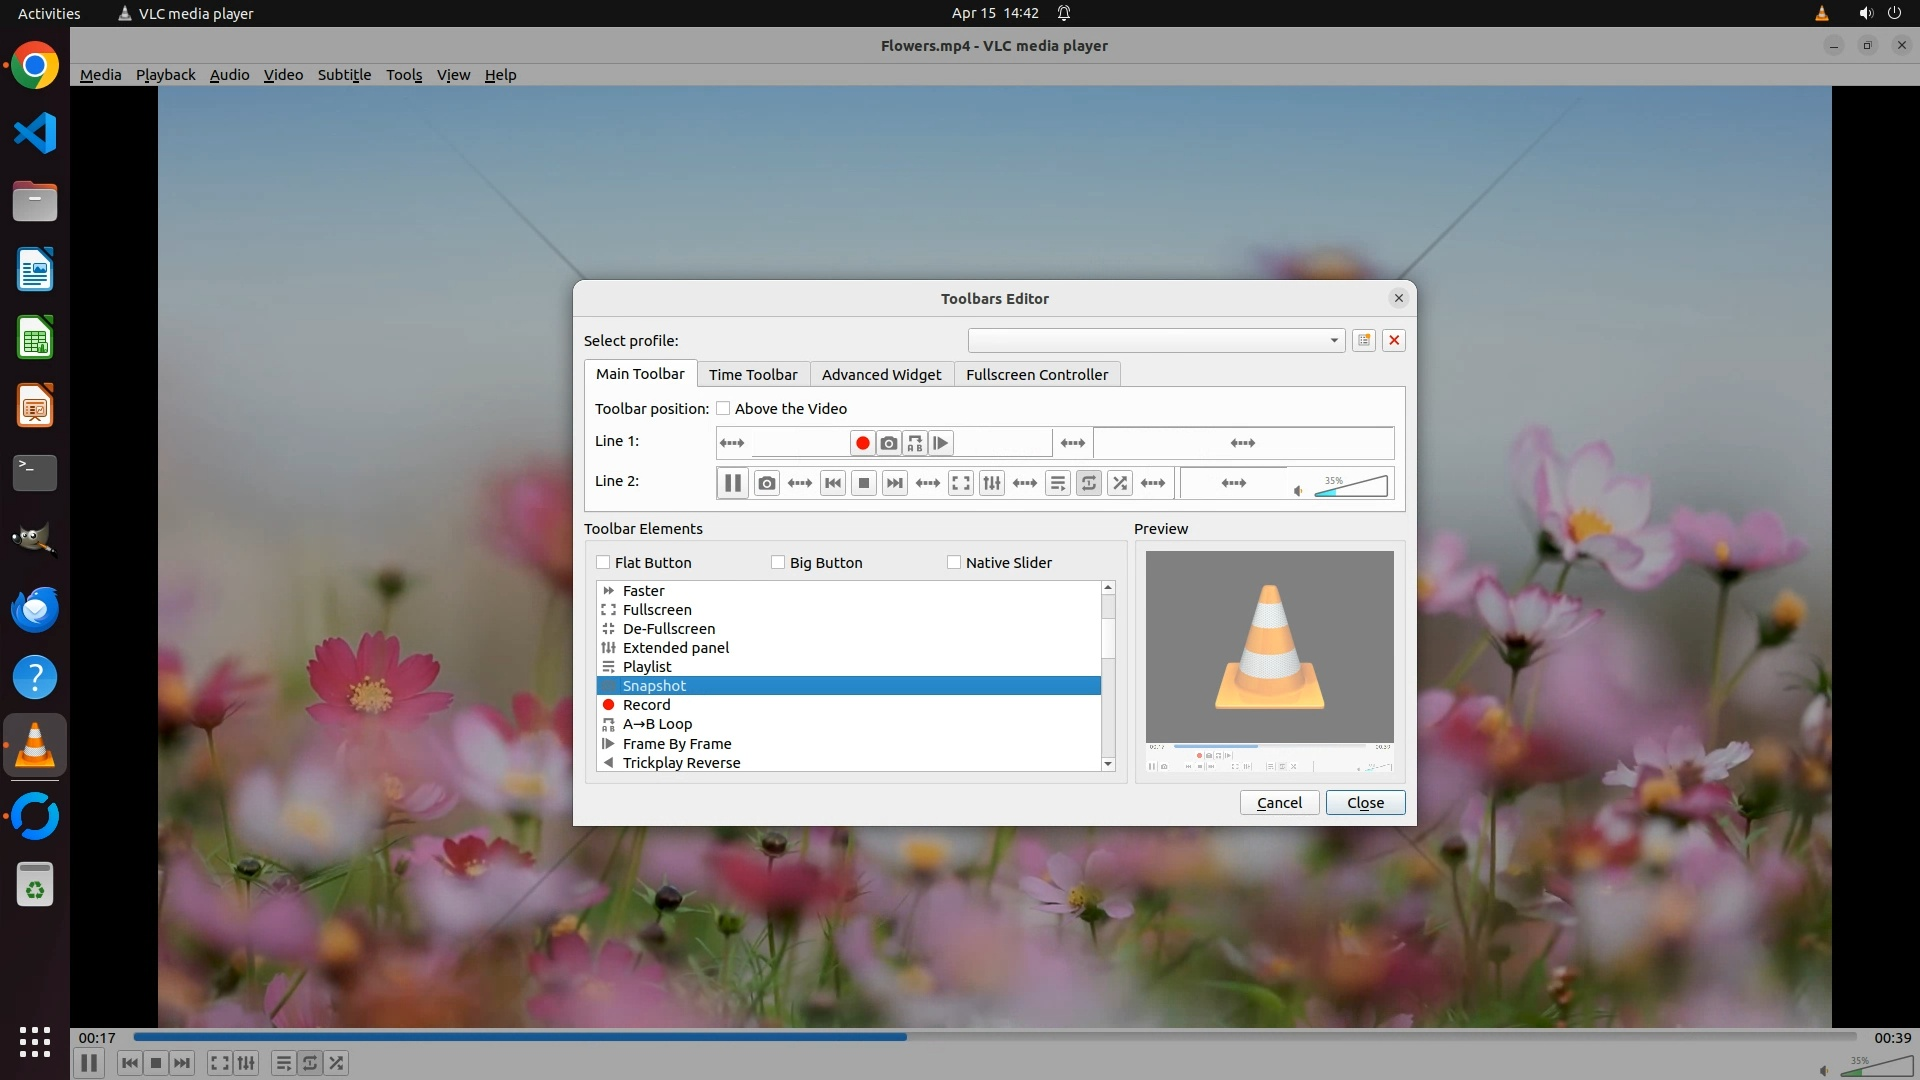Toggle the Native Slider checkbox
The image size is (1920, 1080).
[954, 562]
